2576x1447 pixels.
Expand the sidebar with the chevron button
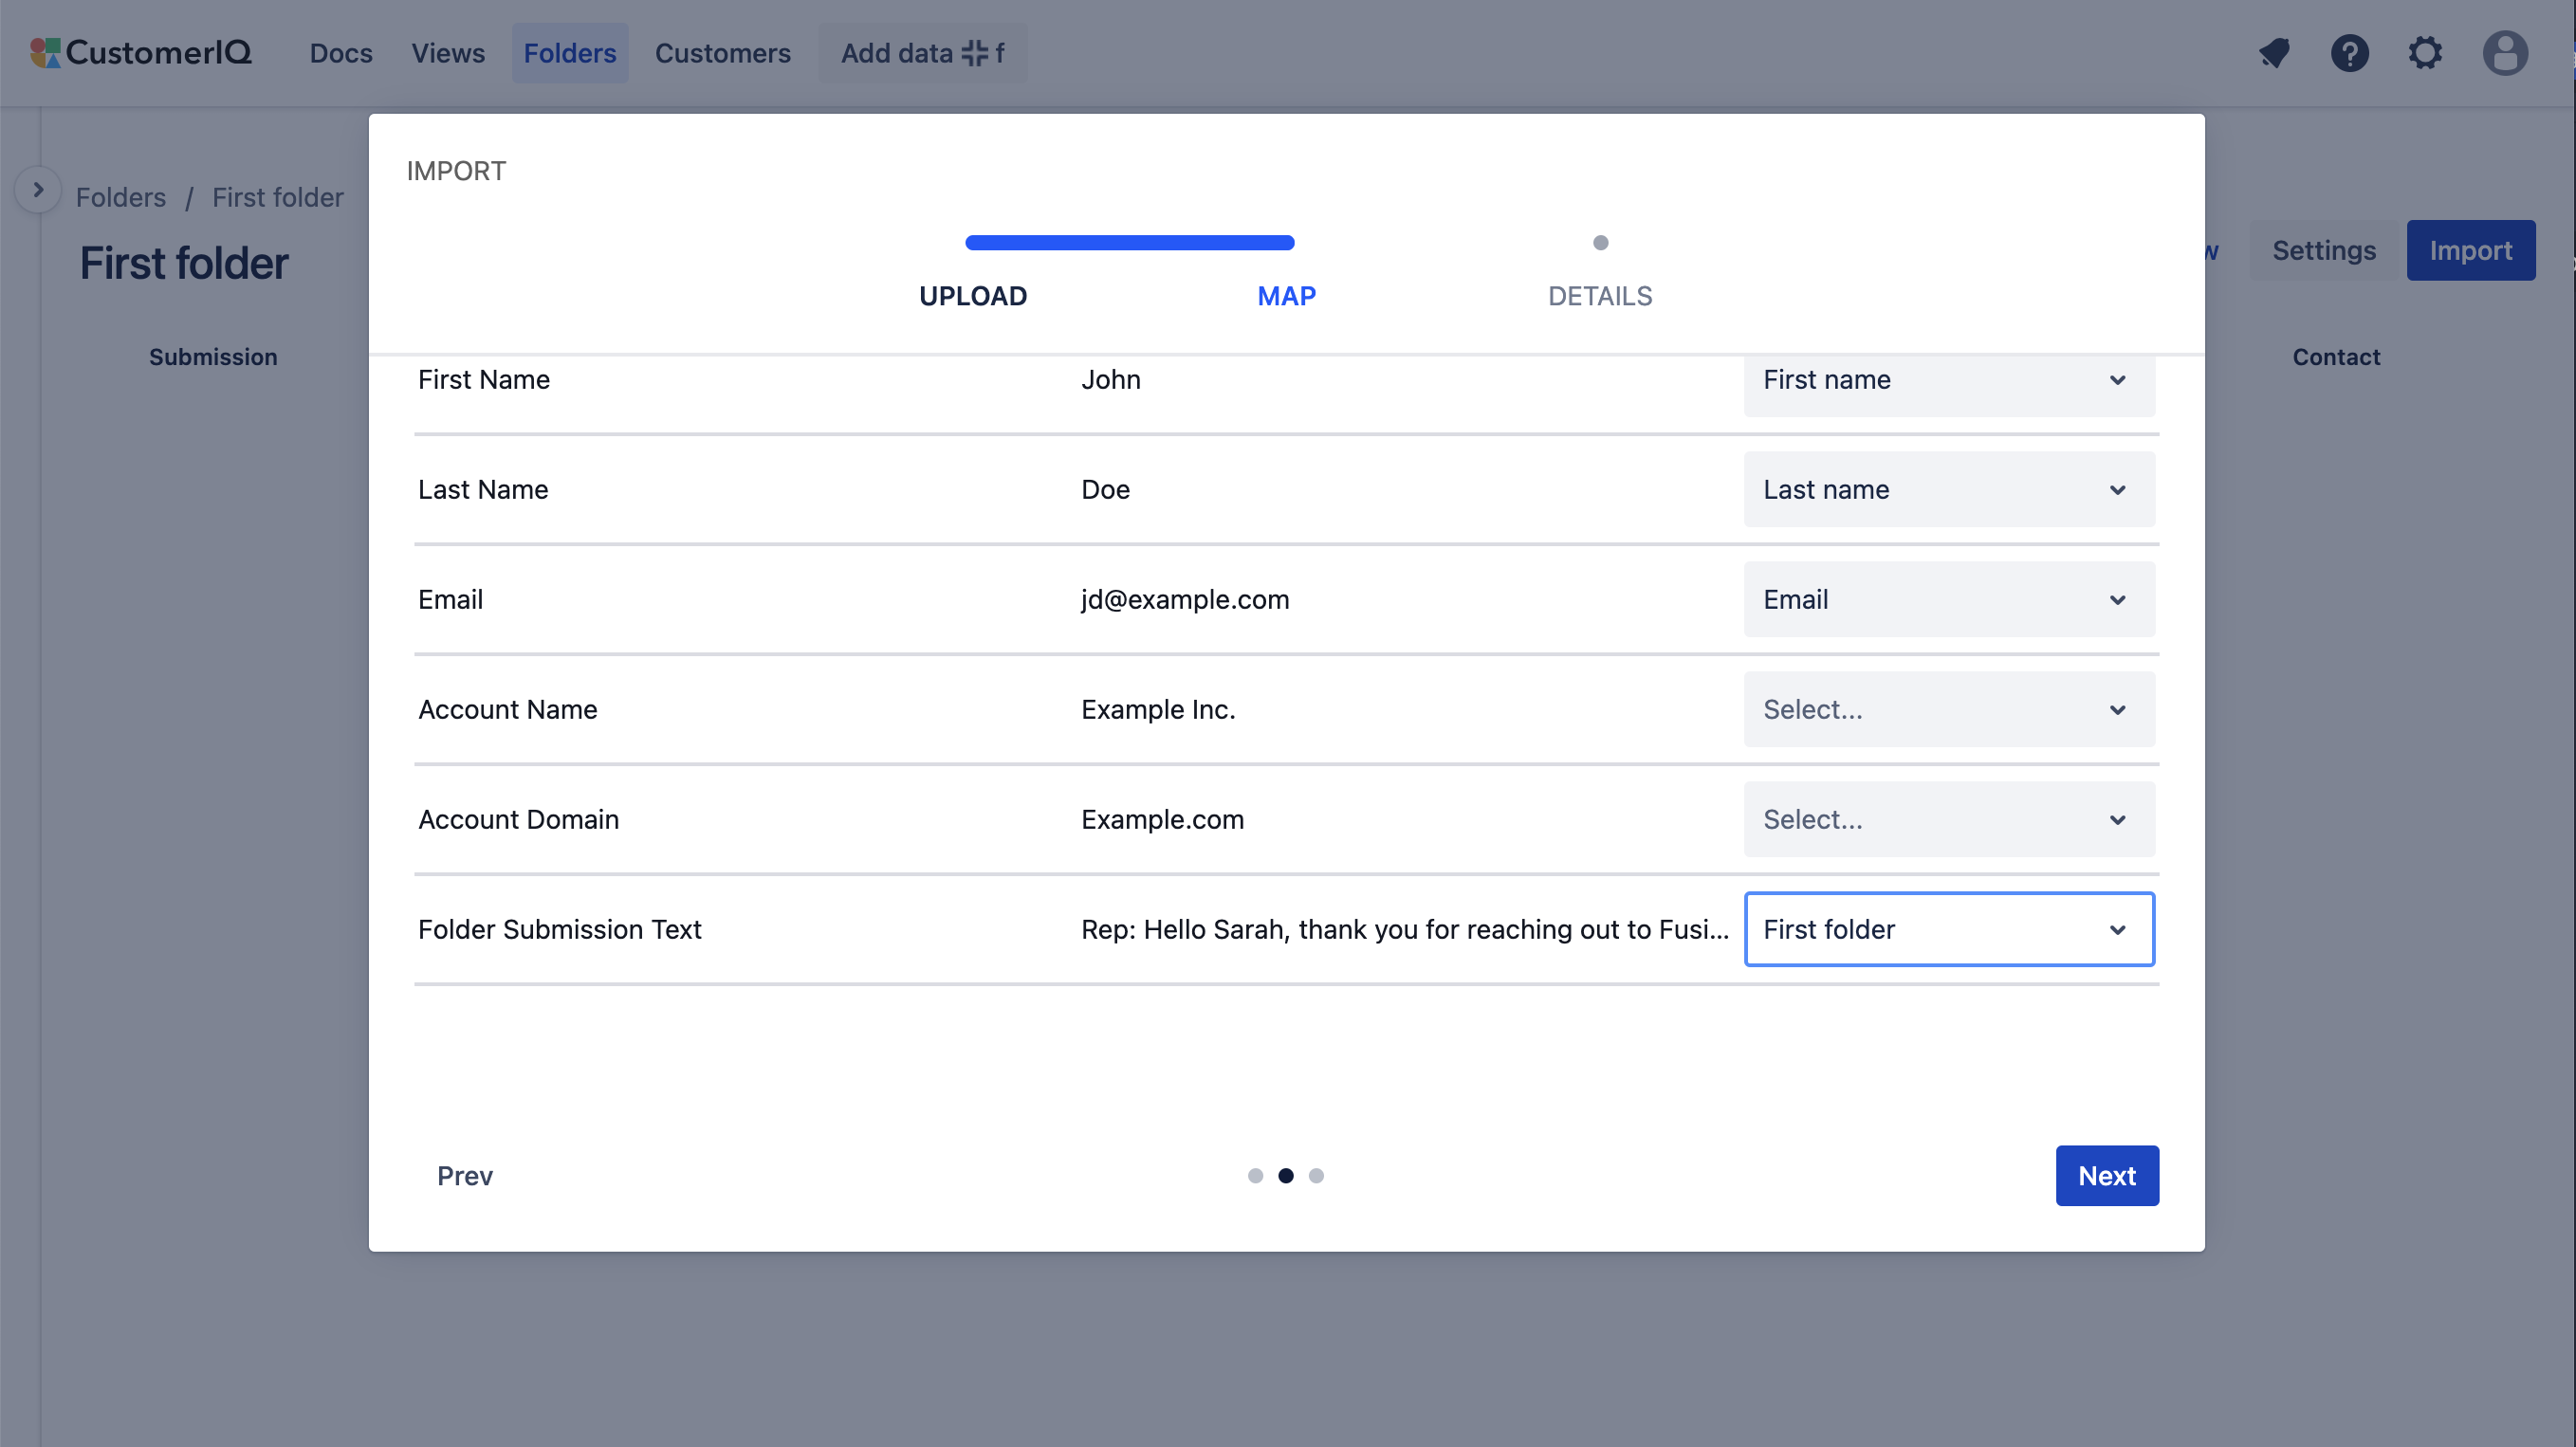point(38,190)
